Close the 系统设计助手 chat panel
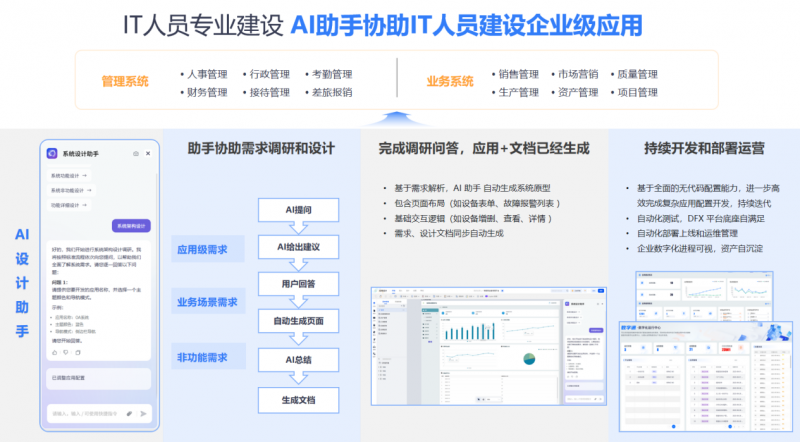This screenshot has width=800, height=442. 149,155
